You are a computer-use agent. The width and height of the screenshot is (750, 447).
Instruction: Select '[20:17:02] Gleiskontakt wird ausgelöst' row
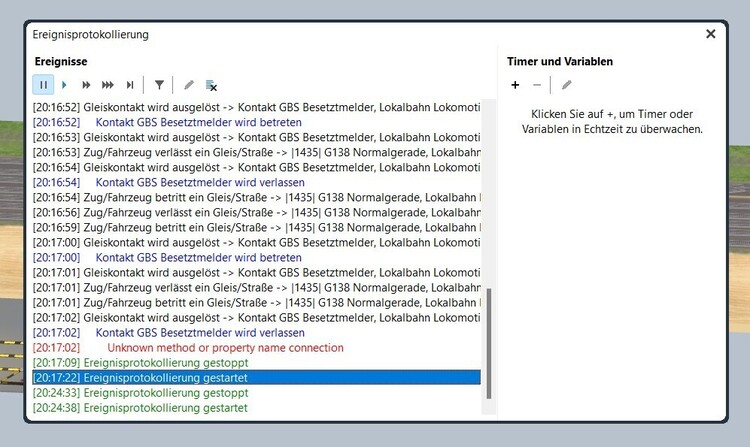pyautogui.click(x=256, y=317)
